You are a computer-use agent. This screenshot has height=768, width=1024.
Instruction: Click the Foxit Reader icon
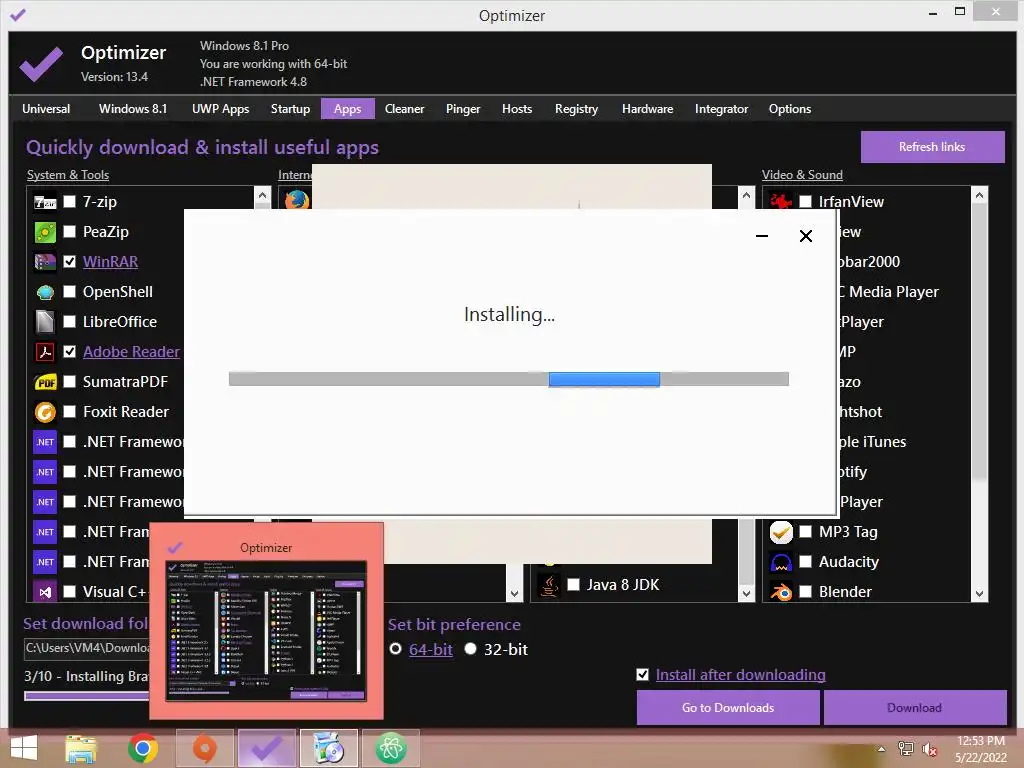click(x=45, y=412)
